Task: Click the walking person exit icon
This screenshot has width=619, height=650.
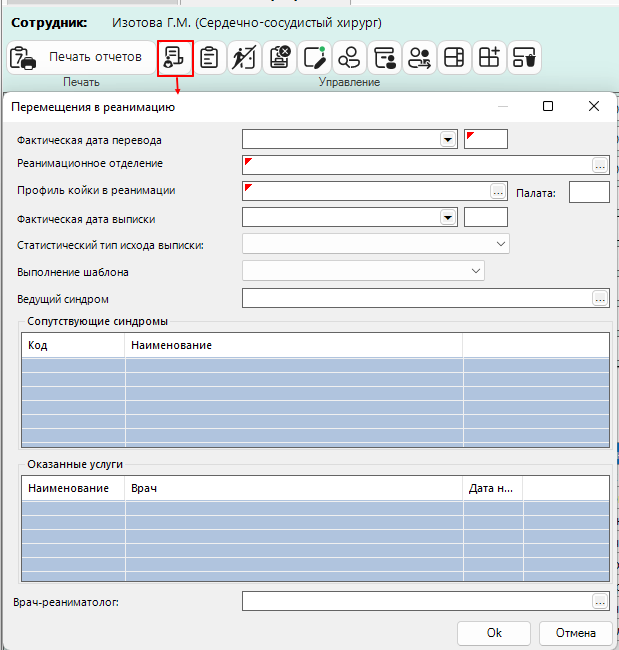Action: coord(244,58)
